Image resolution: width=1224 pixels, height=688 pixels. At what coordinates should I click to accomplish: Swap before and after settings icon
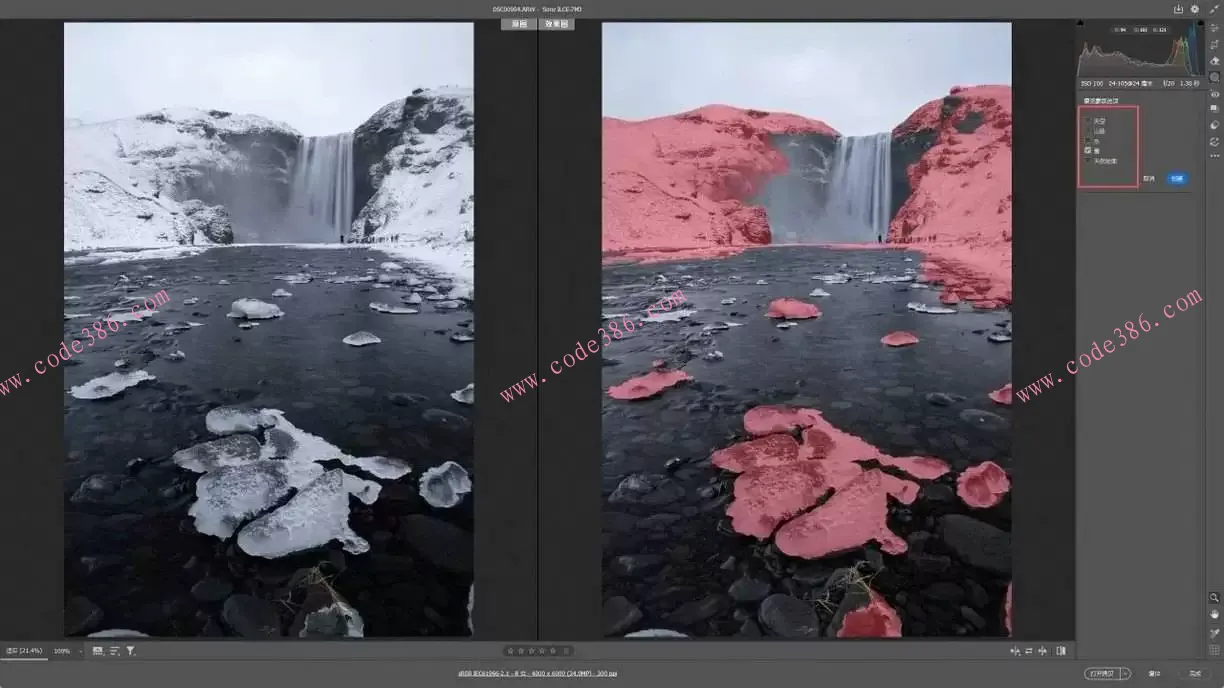click(1028, 651)
